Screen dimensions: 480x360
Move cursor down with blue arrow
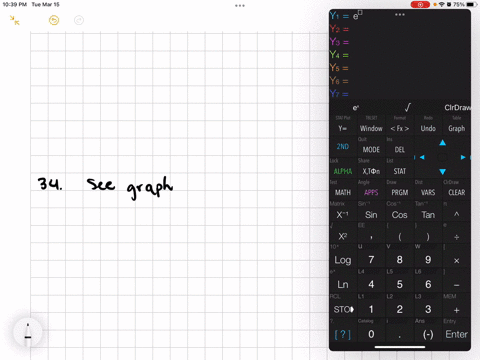(x=442, y=172)
